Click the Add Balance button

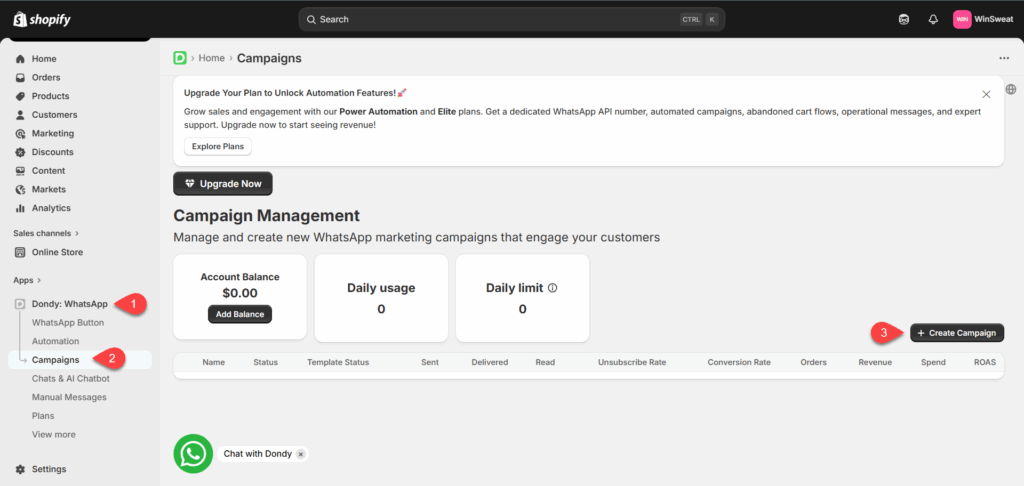240,314
